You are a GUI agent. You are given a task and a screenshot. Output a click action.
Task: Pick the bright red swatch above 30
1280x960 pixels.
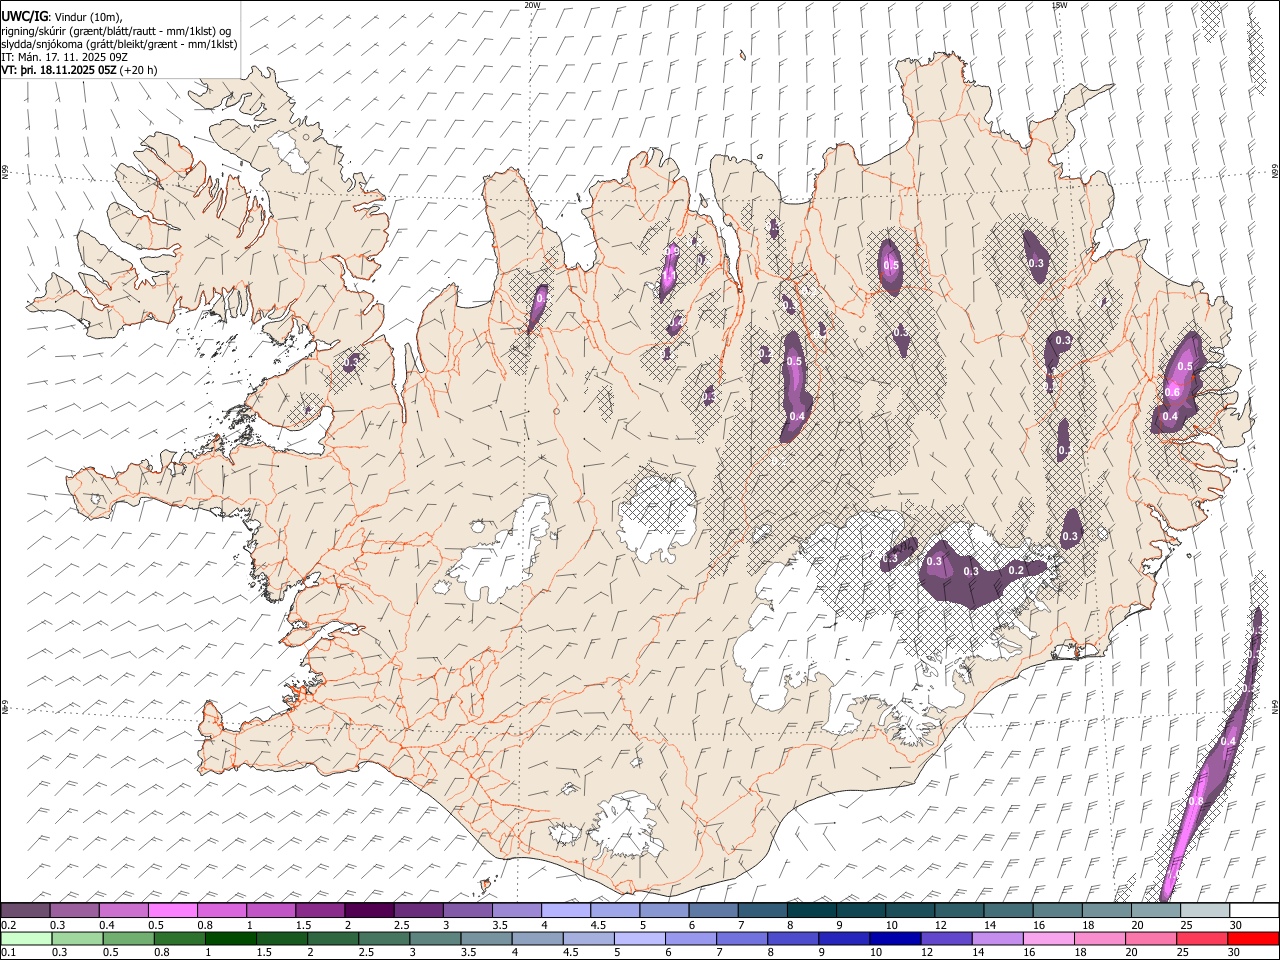click(x=1253, y=938)
